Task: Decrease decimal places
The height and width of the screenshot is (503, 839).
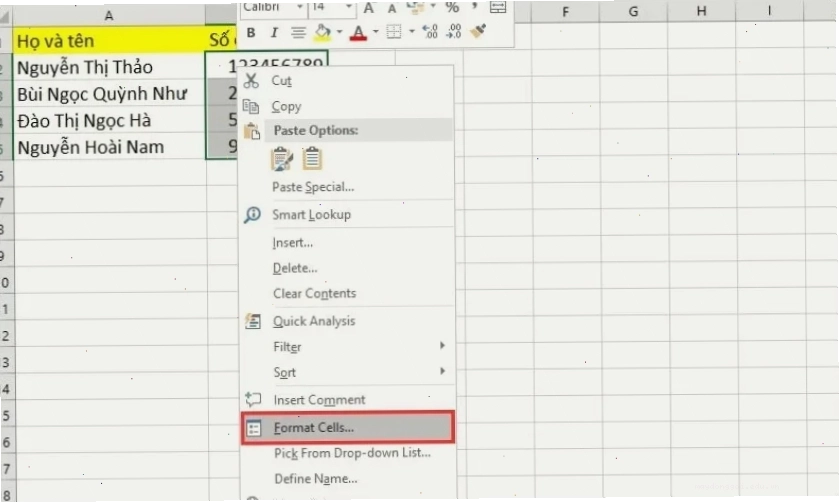Action: tap(453, 32)
